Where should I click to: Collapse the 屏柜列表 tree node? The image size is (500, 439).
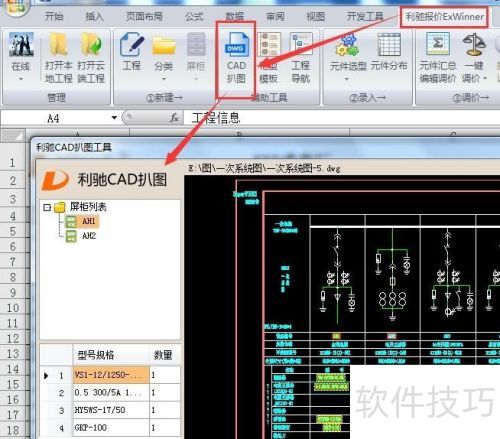[47, 207]
